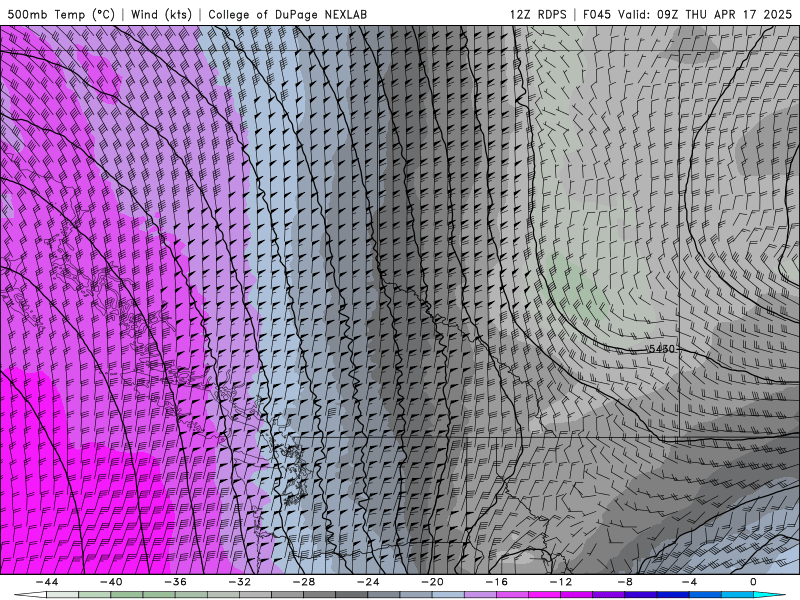Click the -44 colorbar scale label
The width and height of the screenshot is (800, 600).
(x=47, y=582)
